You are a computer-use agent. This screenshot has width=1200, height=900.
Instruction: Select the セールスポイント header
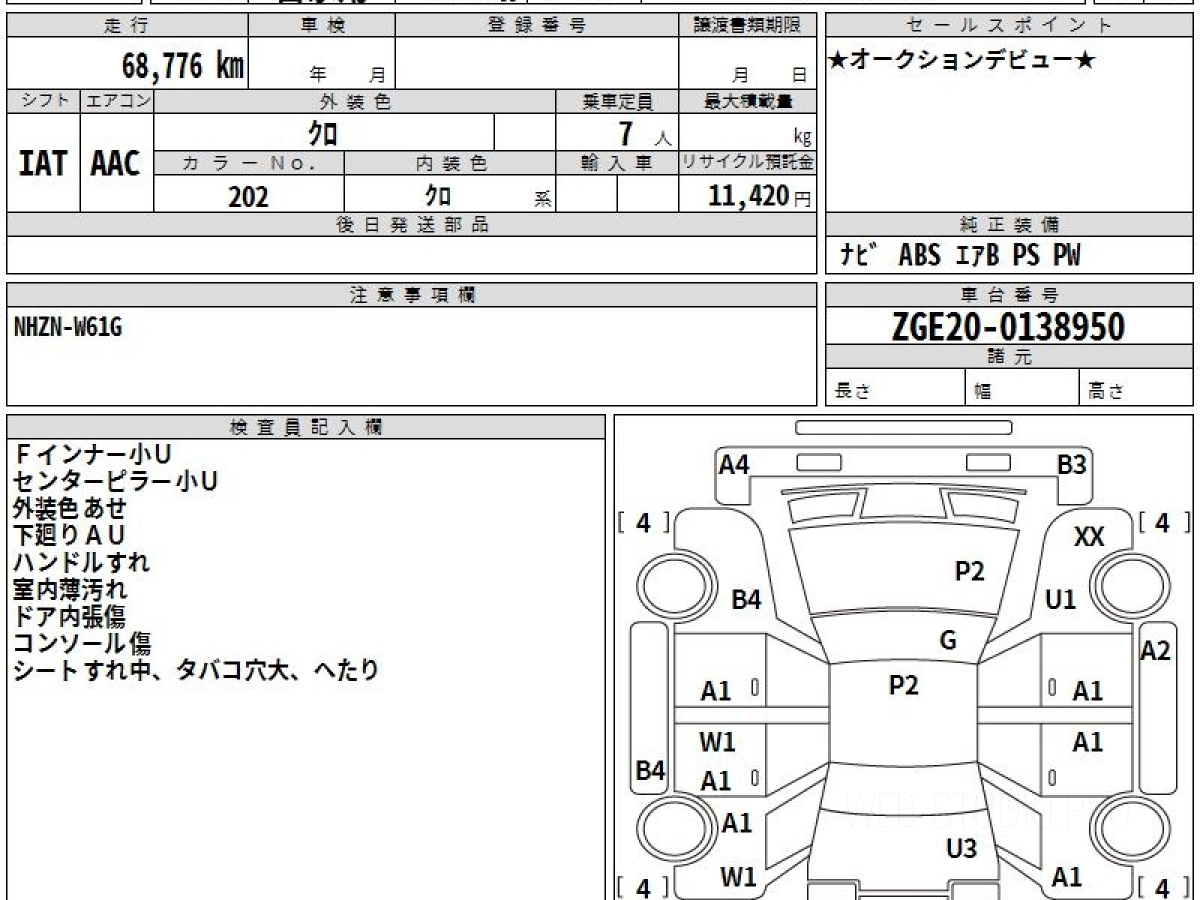(x=1009, y=26)
